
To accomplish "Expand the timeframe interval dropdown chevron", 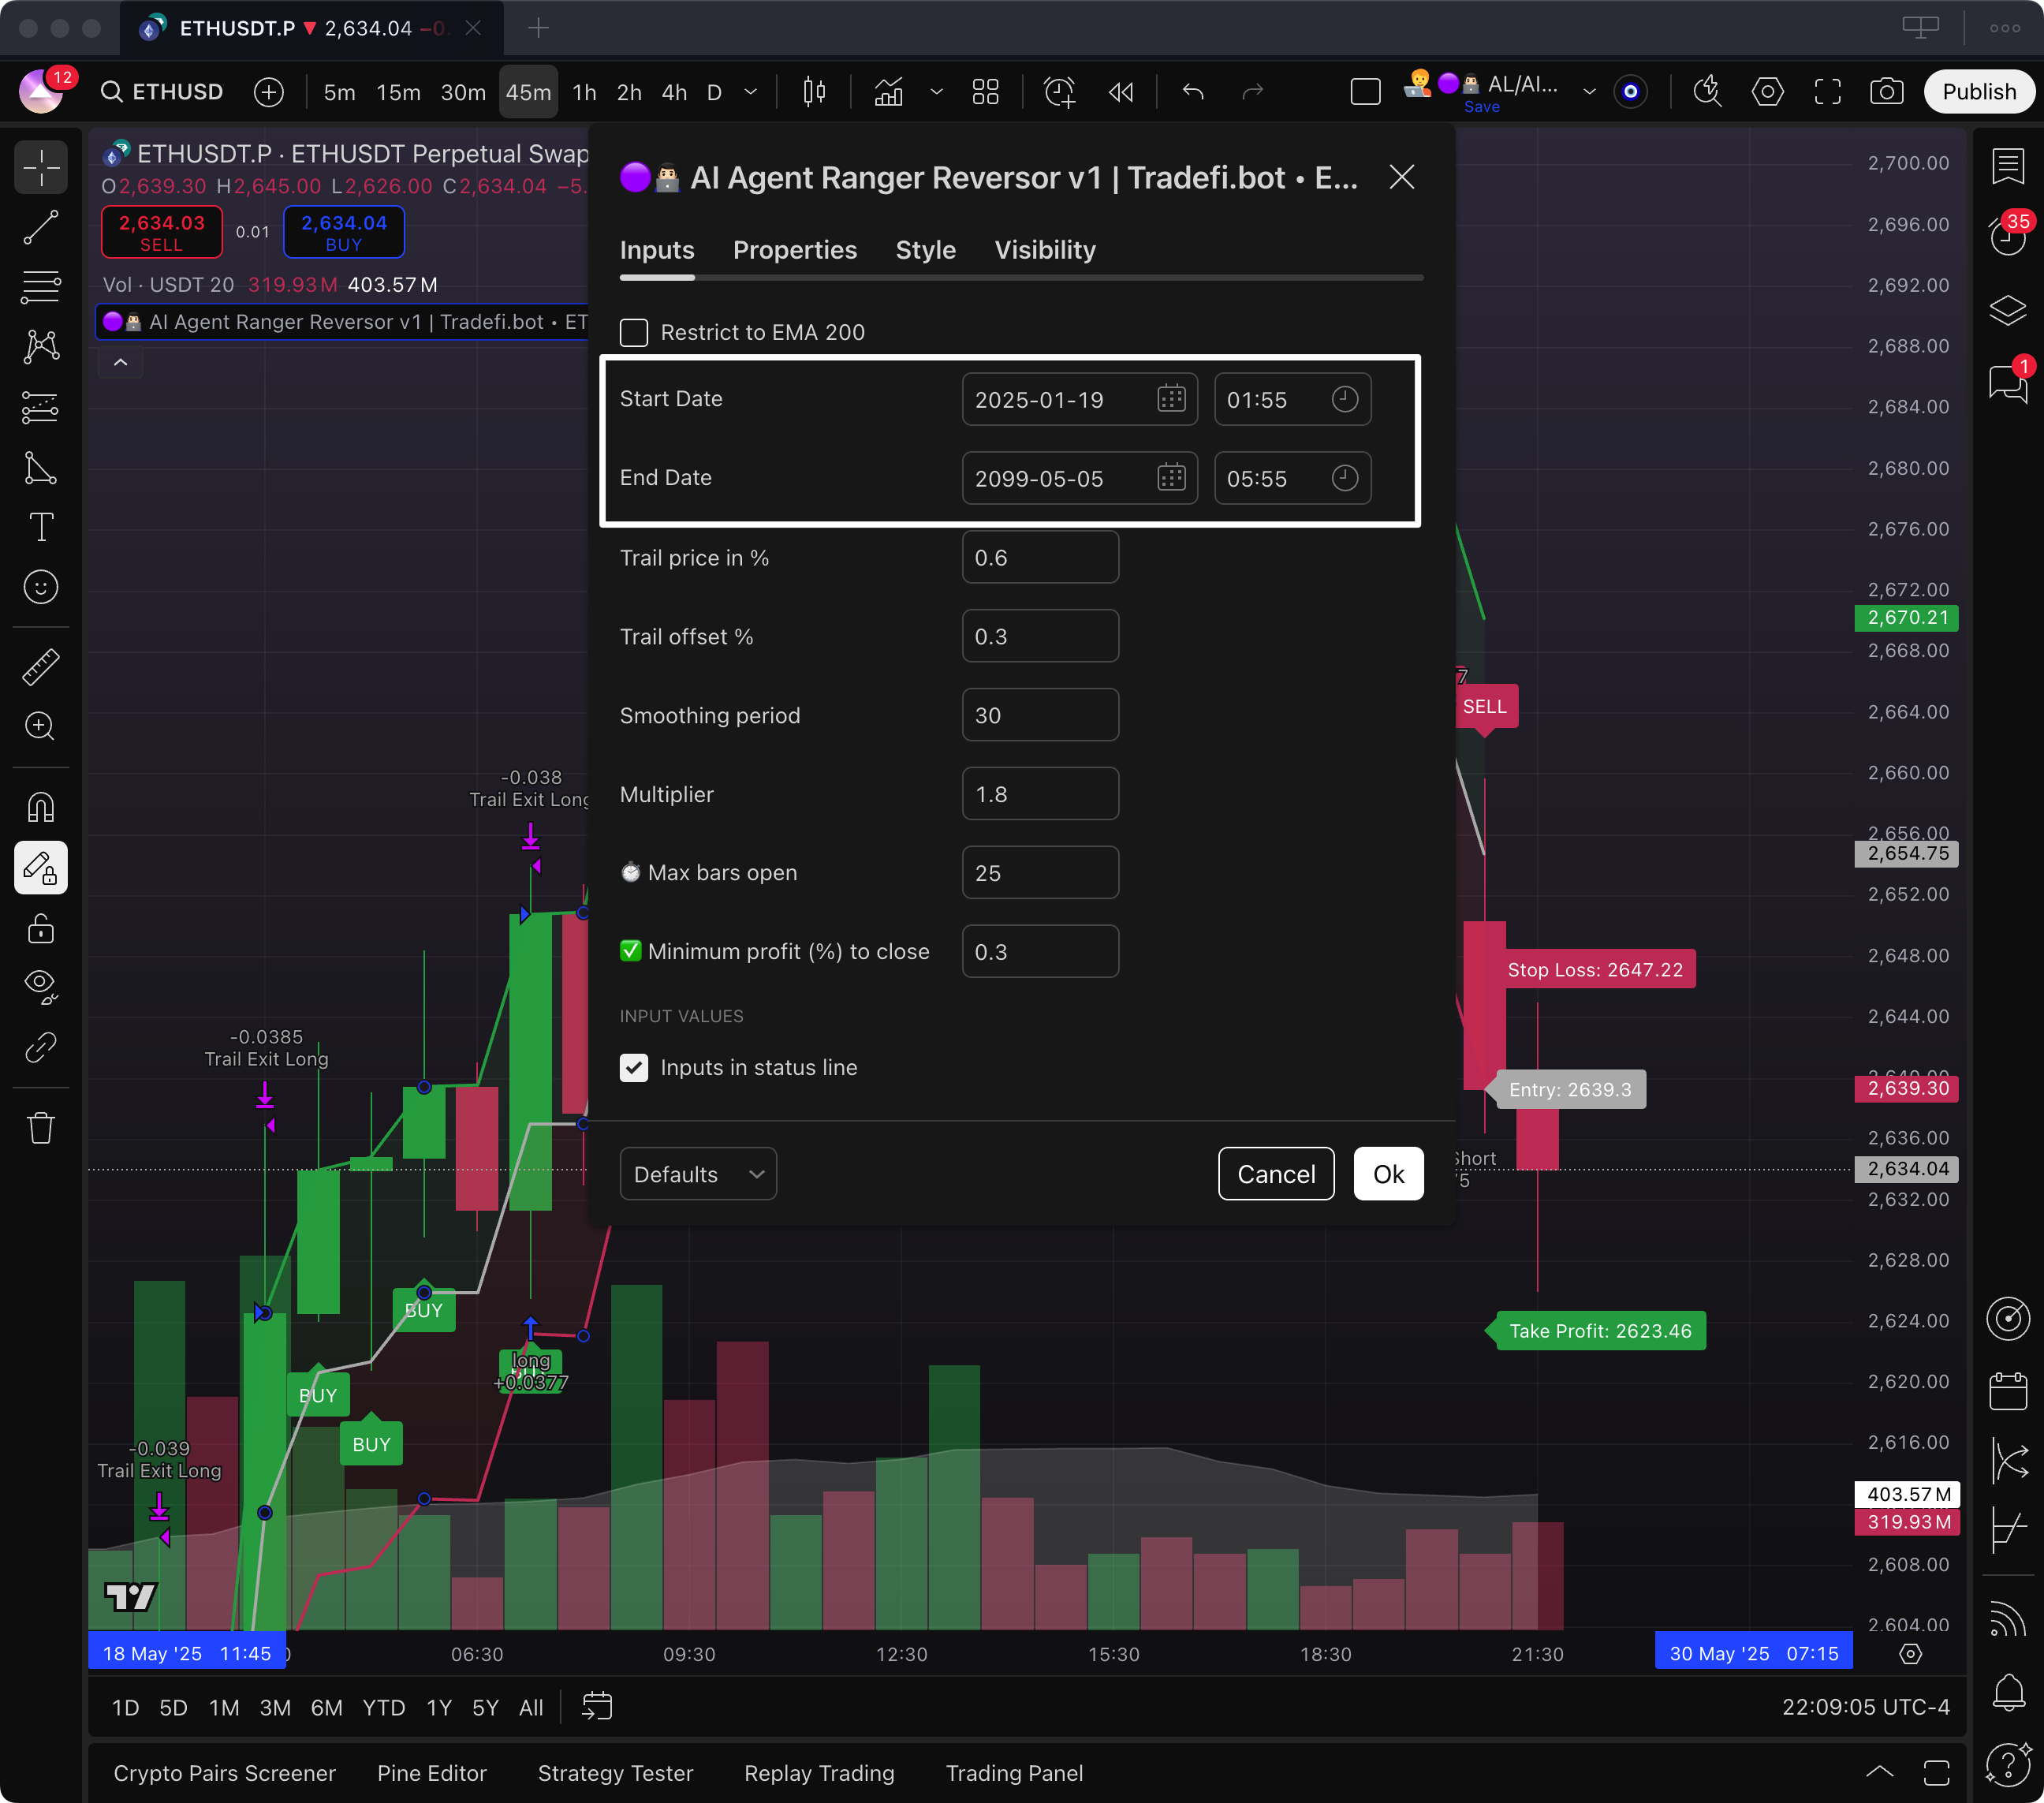I will click(751, 92).
